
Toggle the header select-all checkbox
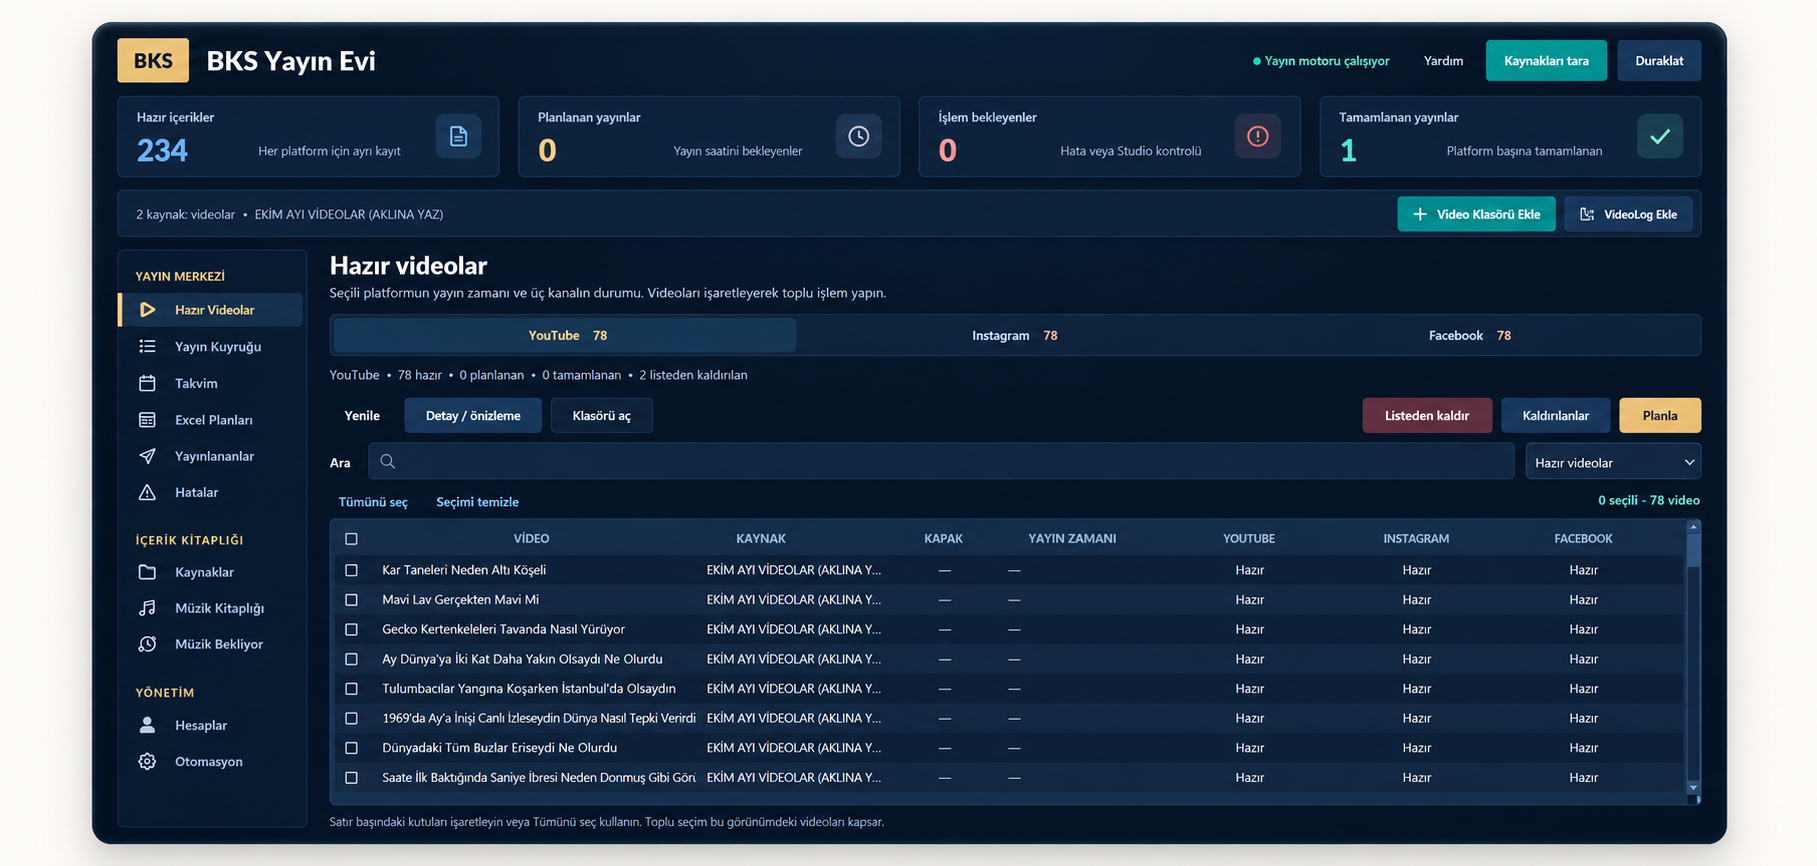pyautogui.click(x=351, y=539)
